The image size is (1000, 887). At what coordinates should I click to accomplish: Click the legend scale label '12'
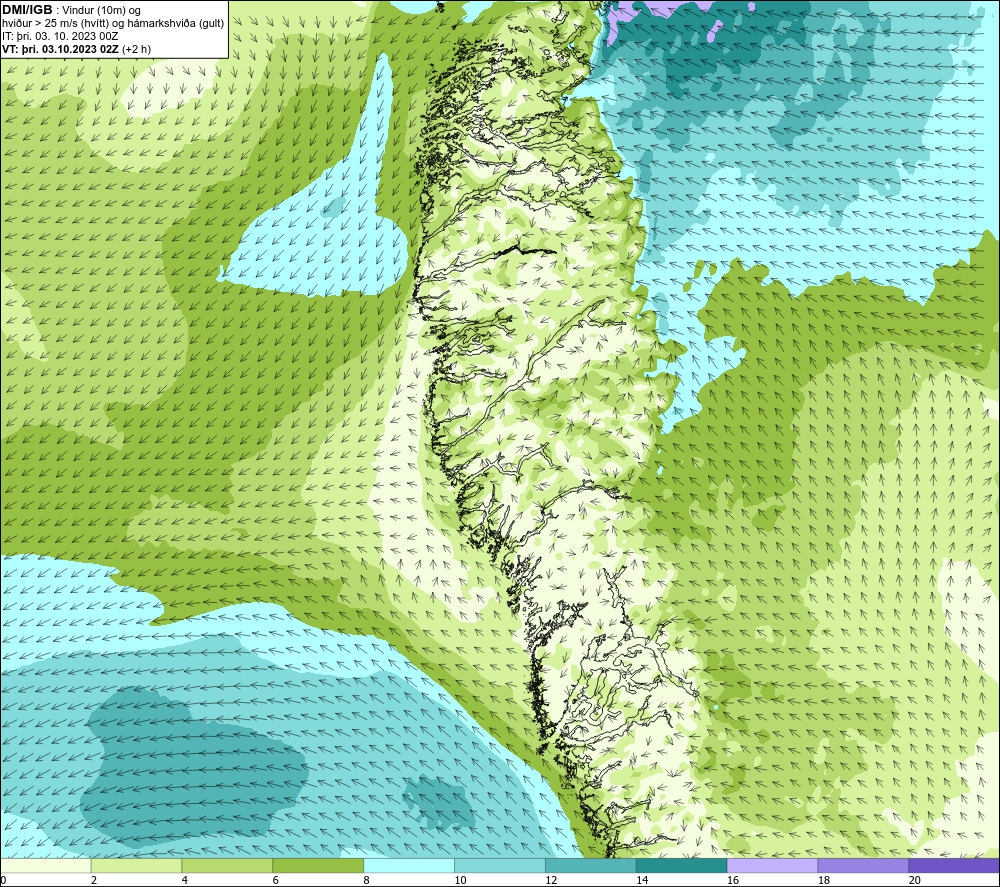click(551, 880)
